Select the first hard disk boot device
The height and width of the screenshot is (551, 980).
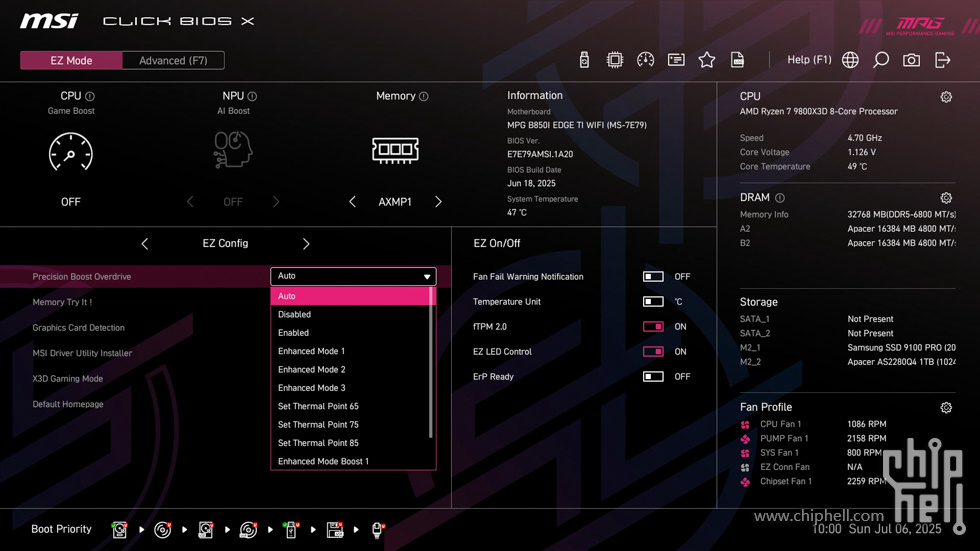click(x=119, y=530)
